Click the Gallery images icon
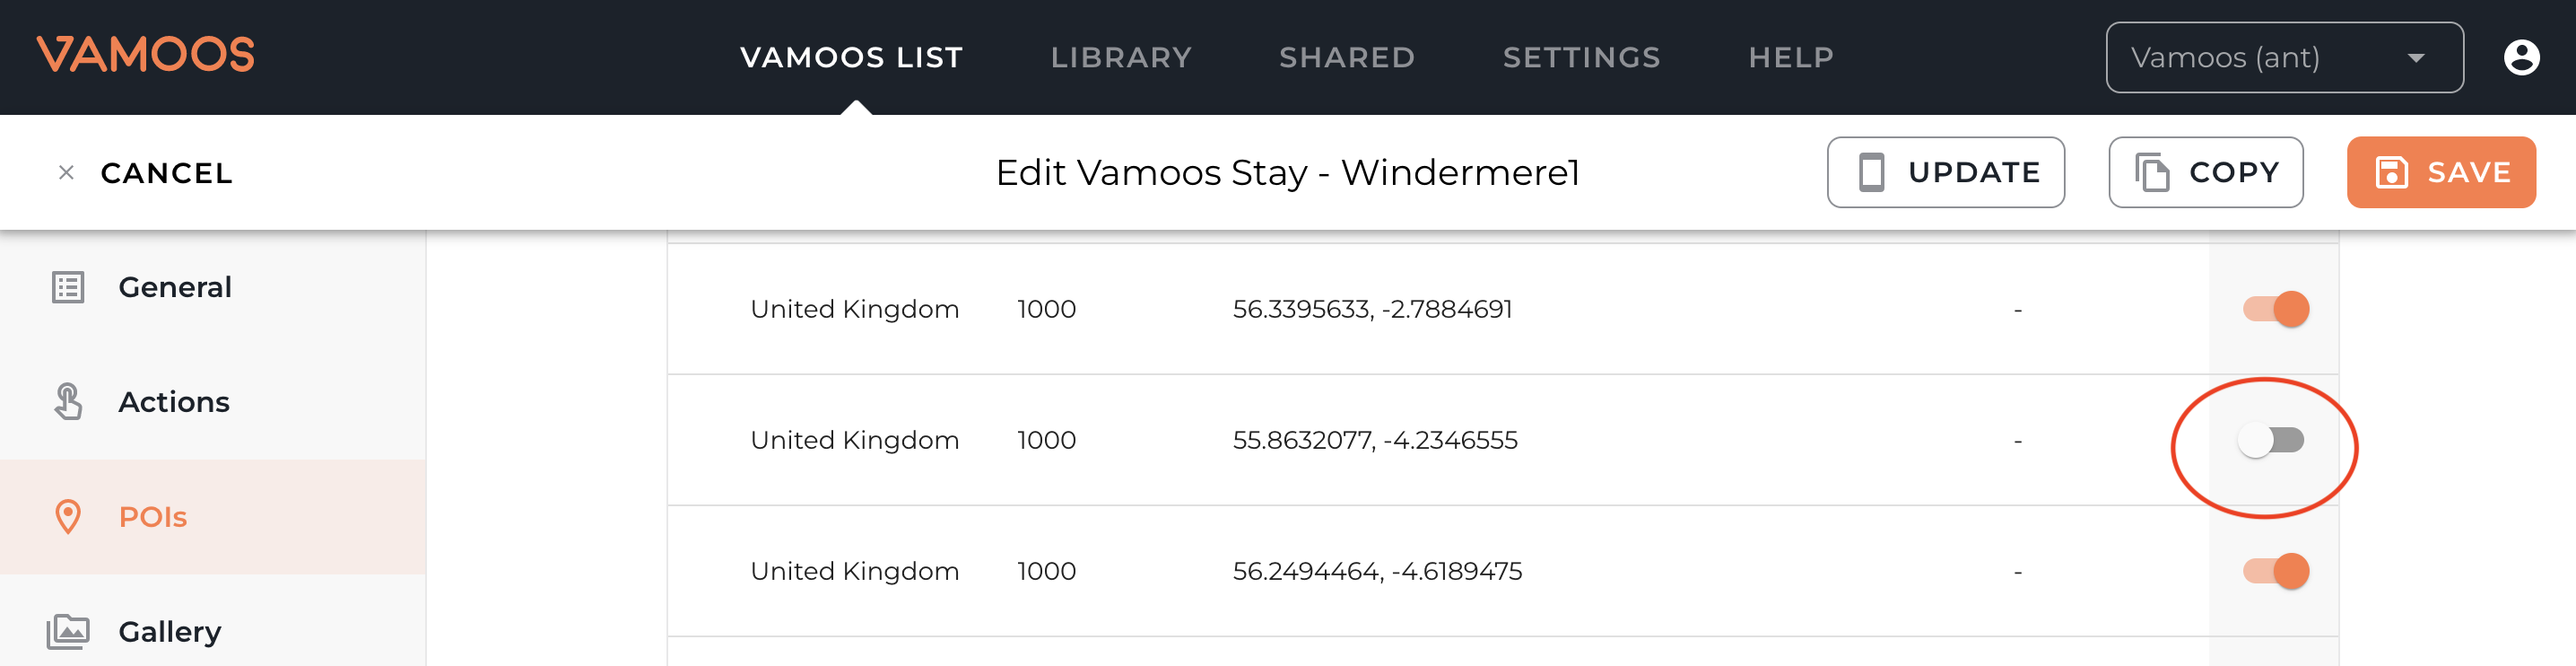The width and height of the screenshot is (2576, 666). click(68, 632)
